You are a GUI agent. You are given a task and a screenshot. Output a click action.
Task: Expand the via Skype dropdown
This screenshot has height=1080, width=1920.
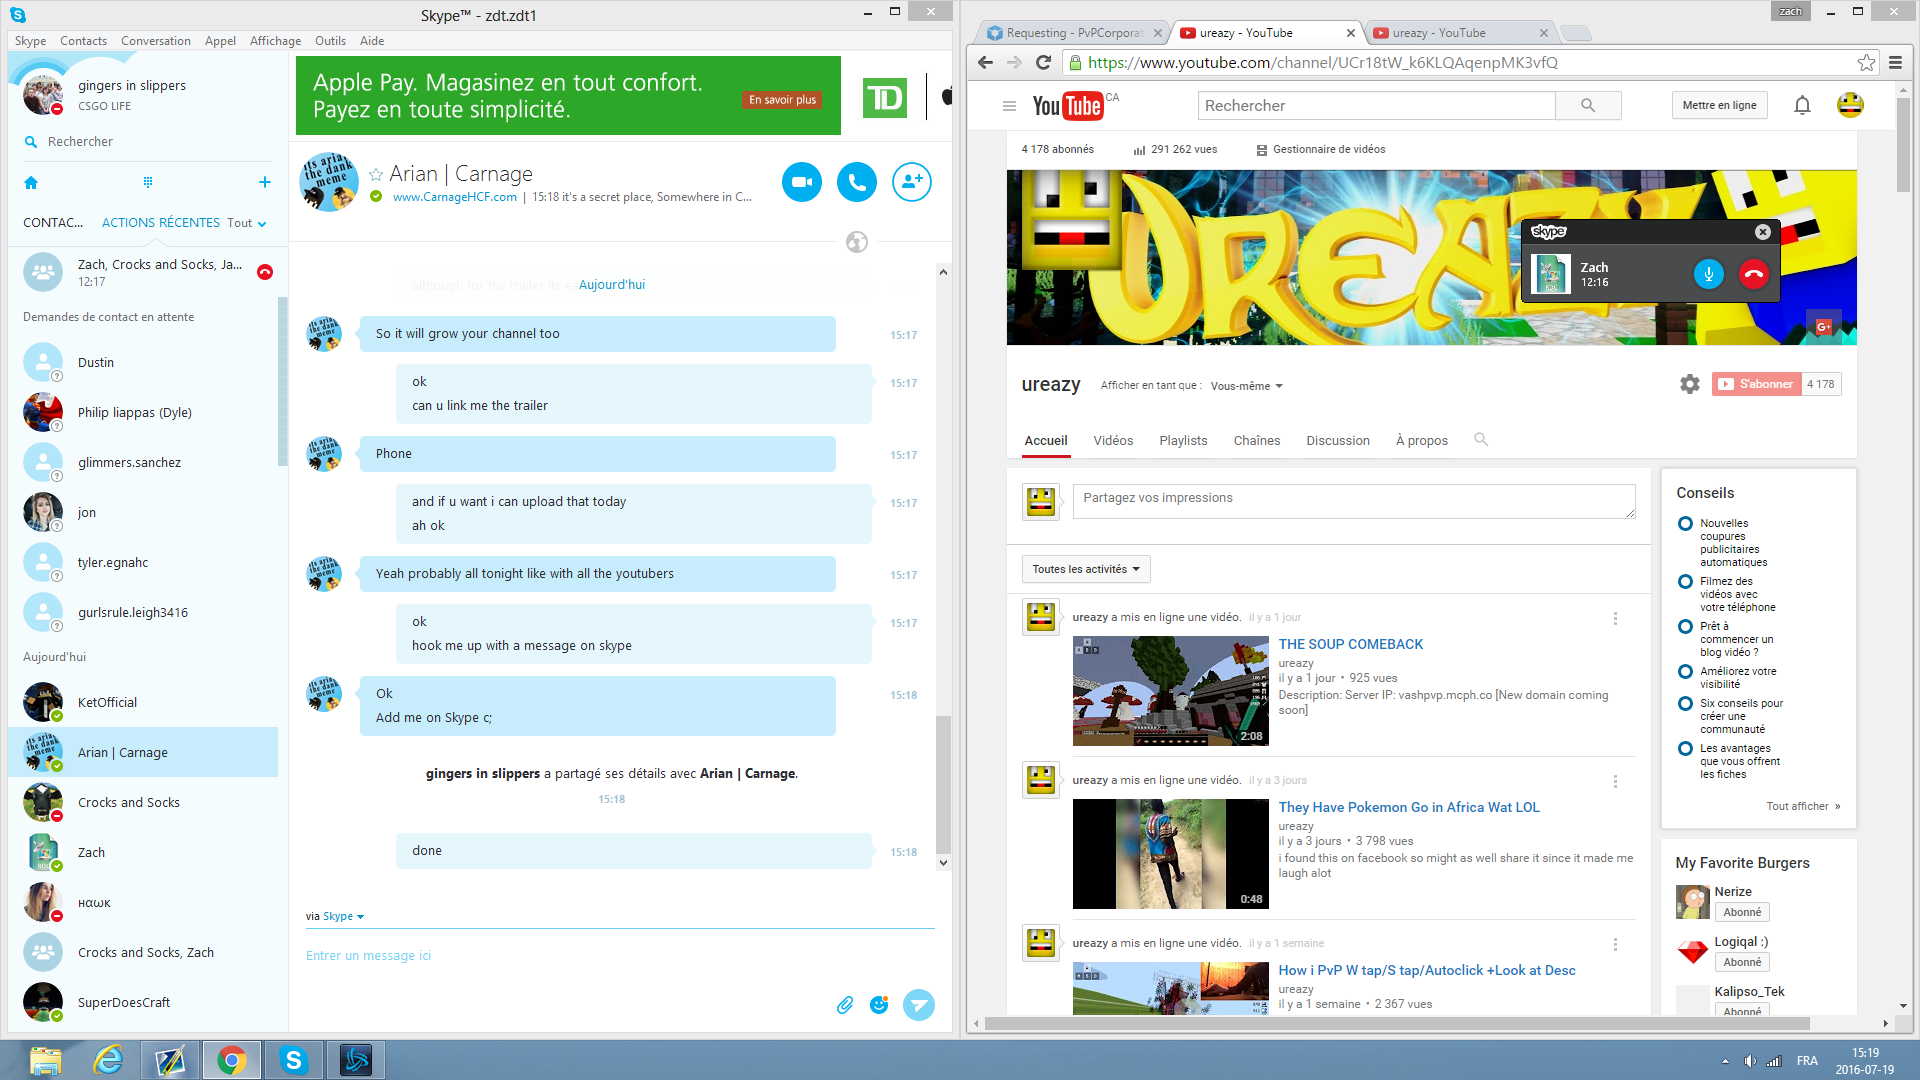tap(342, 916)
